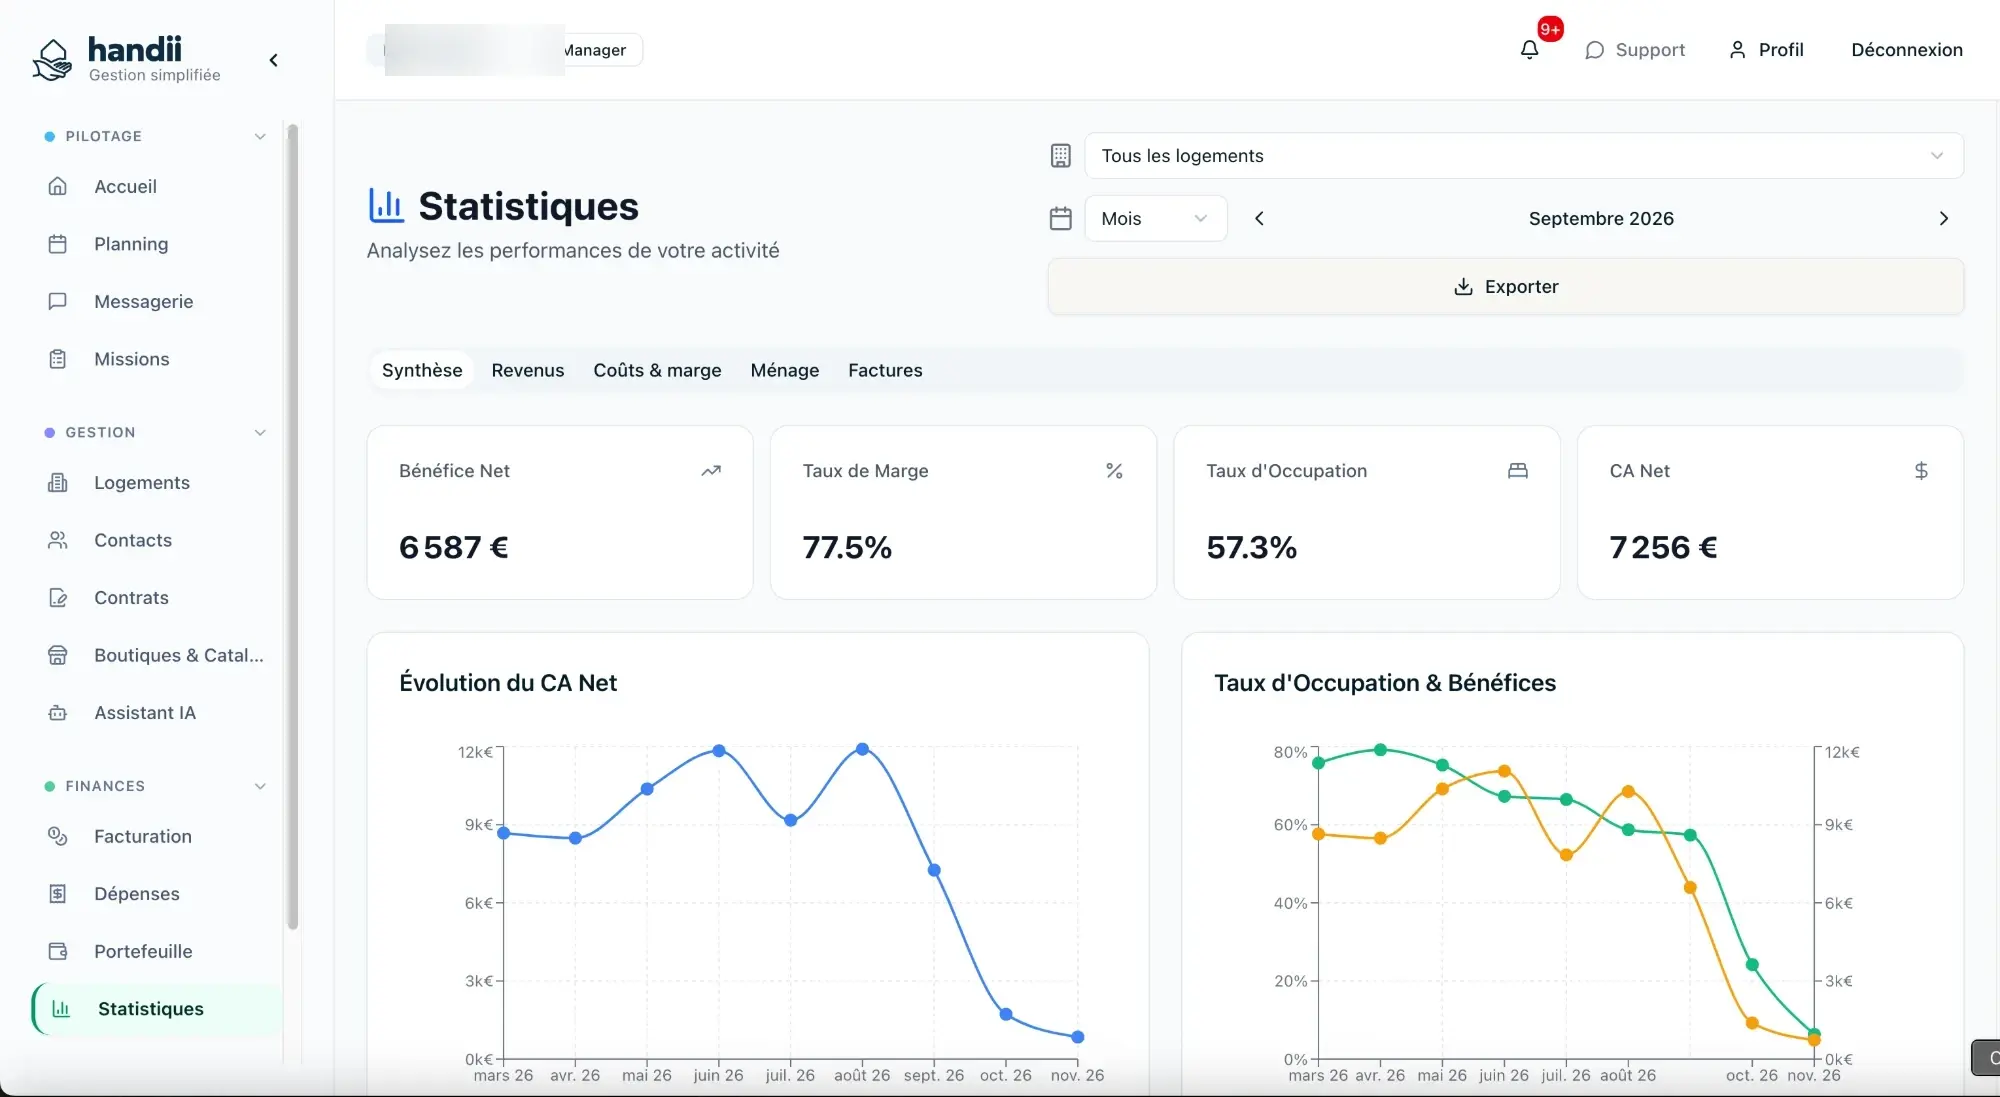Click the 6 587 € Bénéfice Net value
The height and width of the screenshot is (1097, 2000).
tap(454, 547)
